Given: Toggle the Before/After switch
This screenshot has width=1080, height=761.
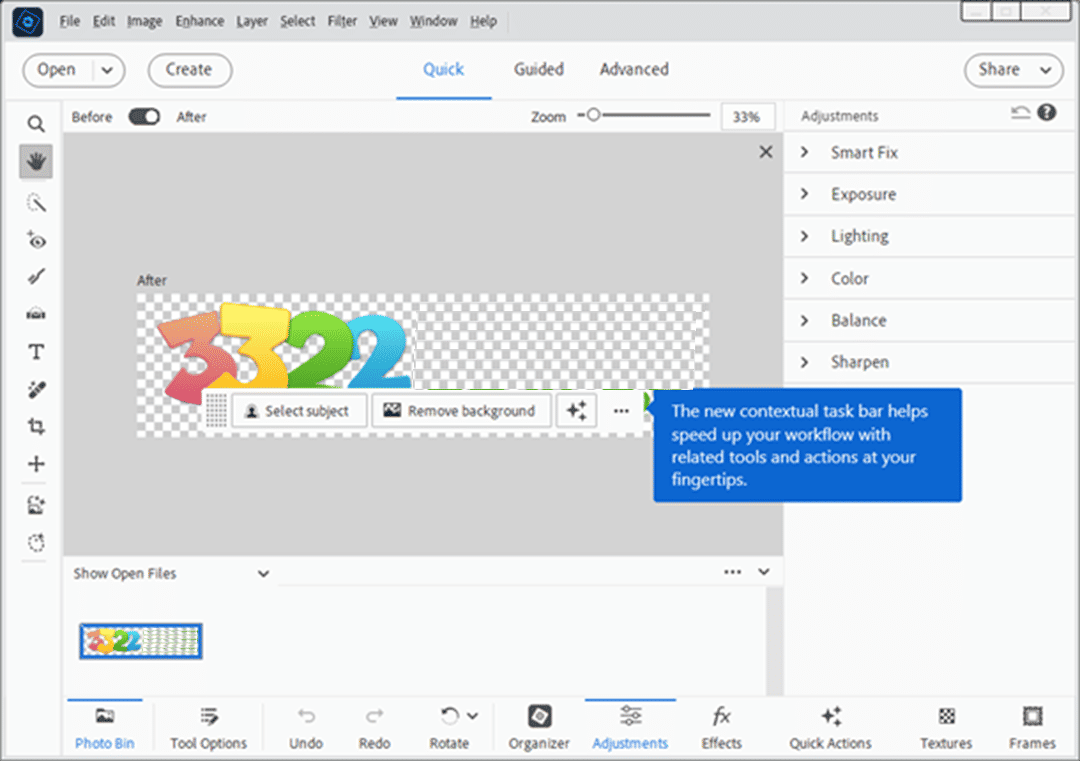Looking at the screenshot, I should (x=145, y=116).
